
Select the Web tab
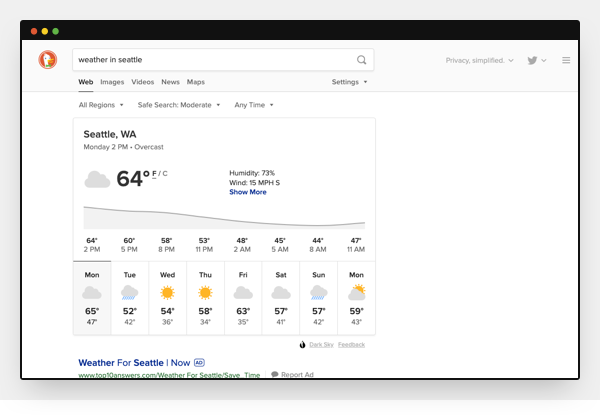pos(86,82)
